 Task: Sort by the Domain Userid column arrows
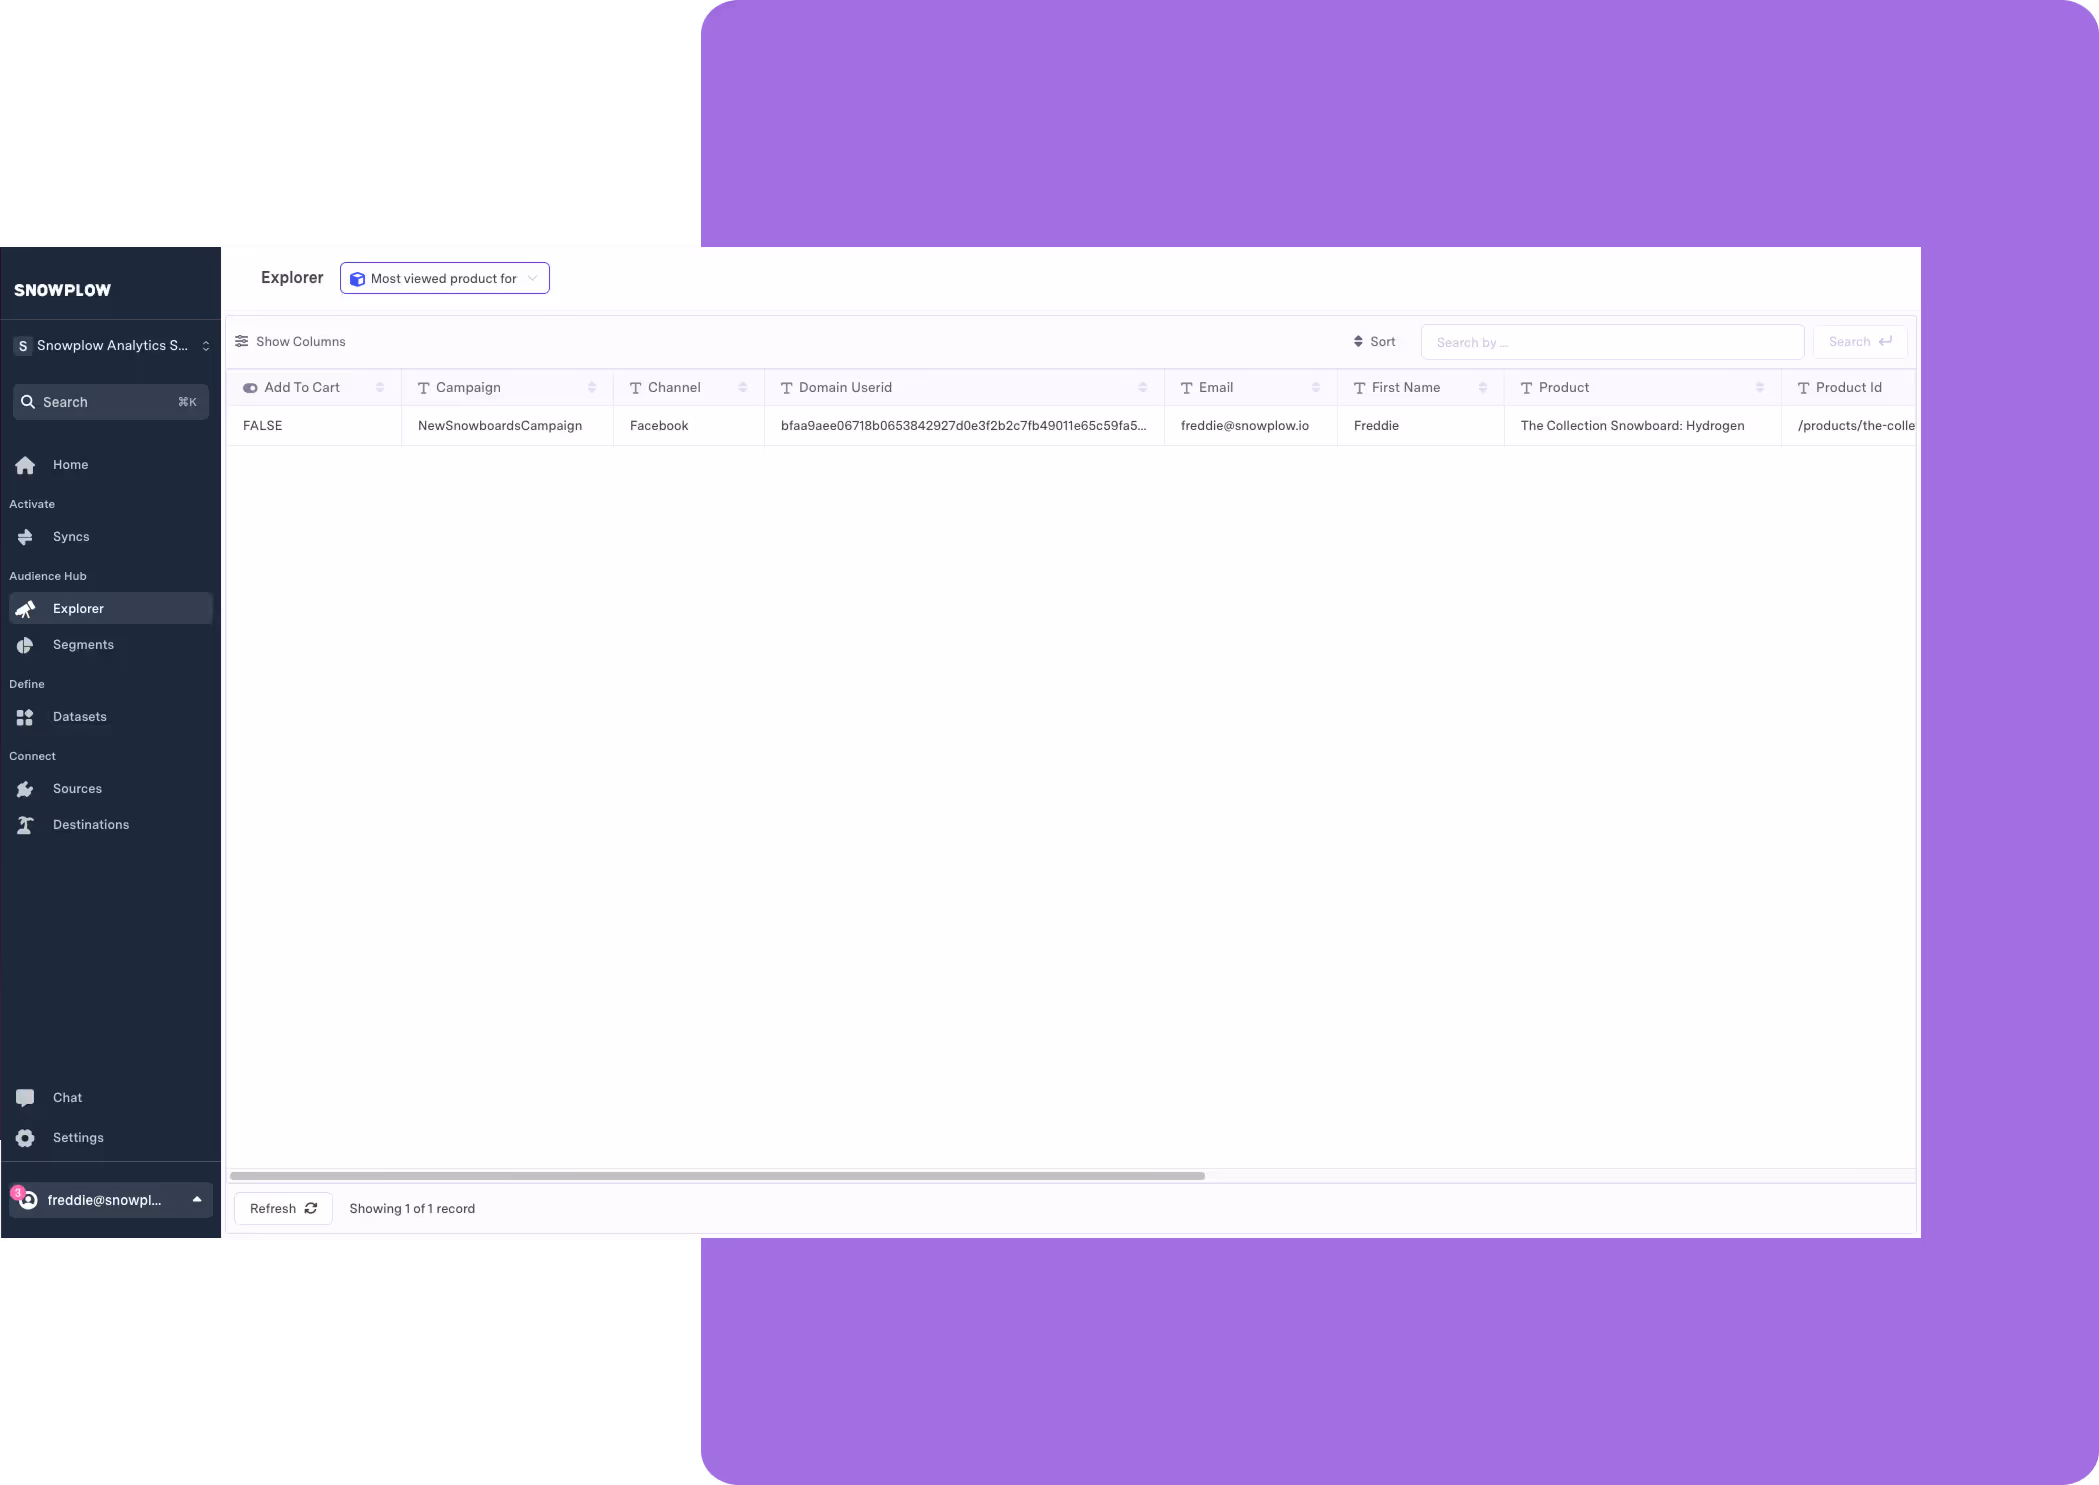(x=1143, y=388)
